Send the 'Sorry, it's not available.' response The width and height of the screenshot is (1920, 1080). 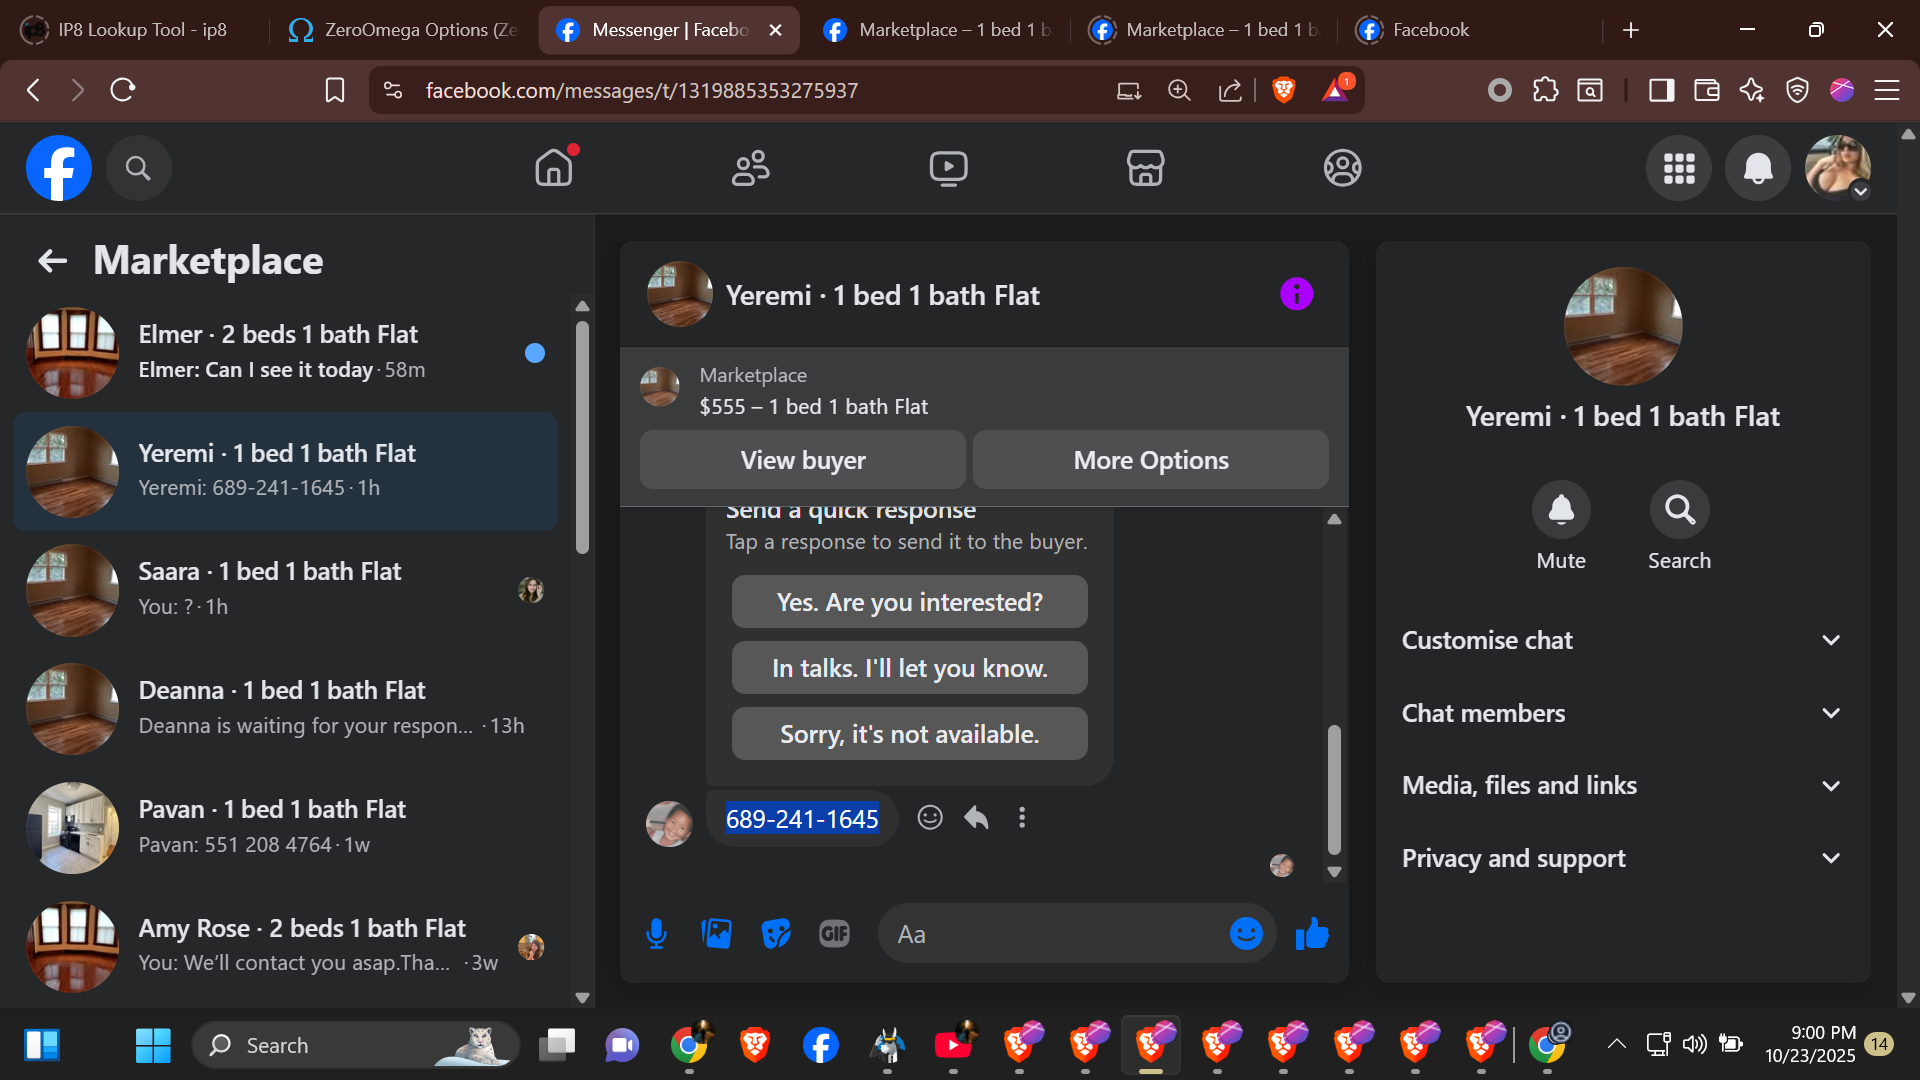(x=909, y=734)
